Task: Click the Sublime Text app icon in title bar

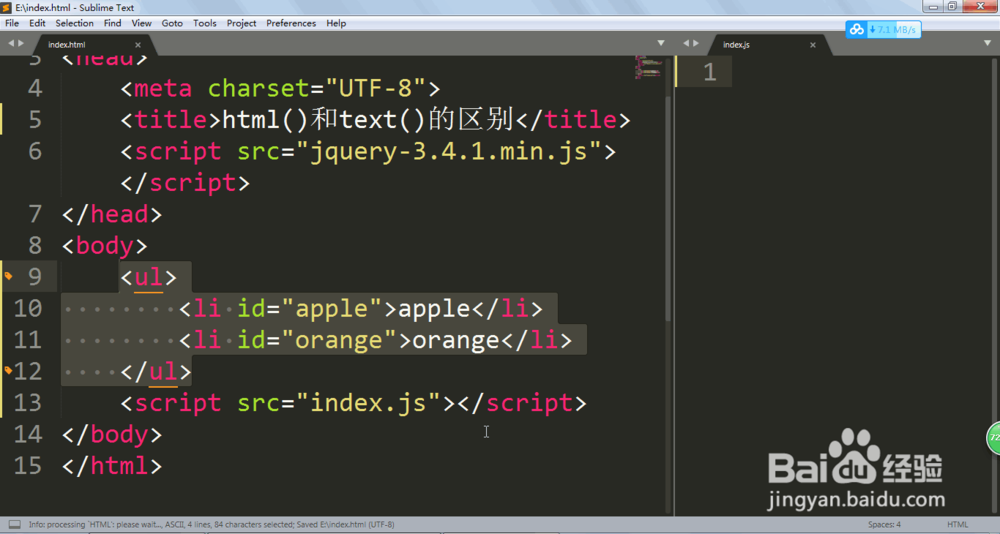Action: pos(6,8)
